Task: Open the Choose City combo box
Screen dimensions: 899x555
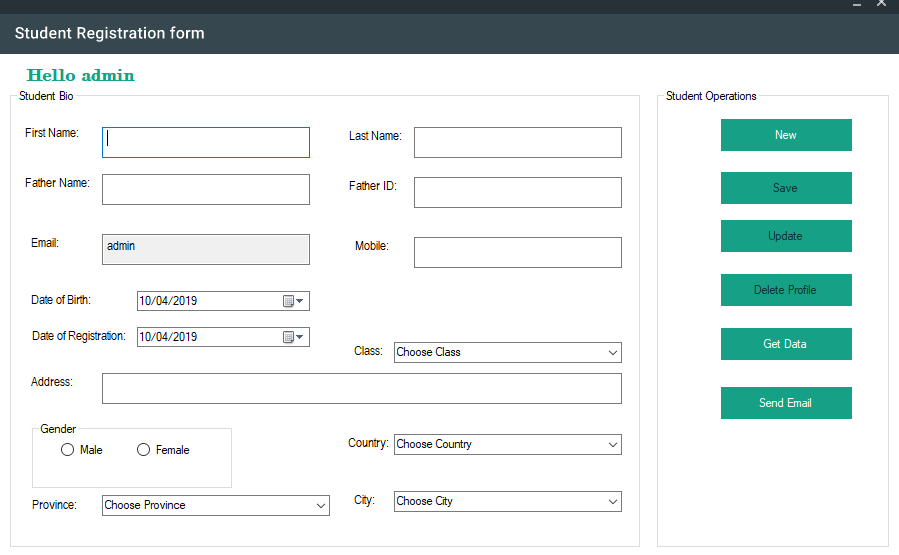Action: [507, 502]
